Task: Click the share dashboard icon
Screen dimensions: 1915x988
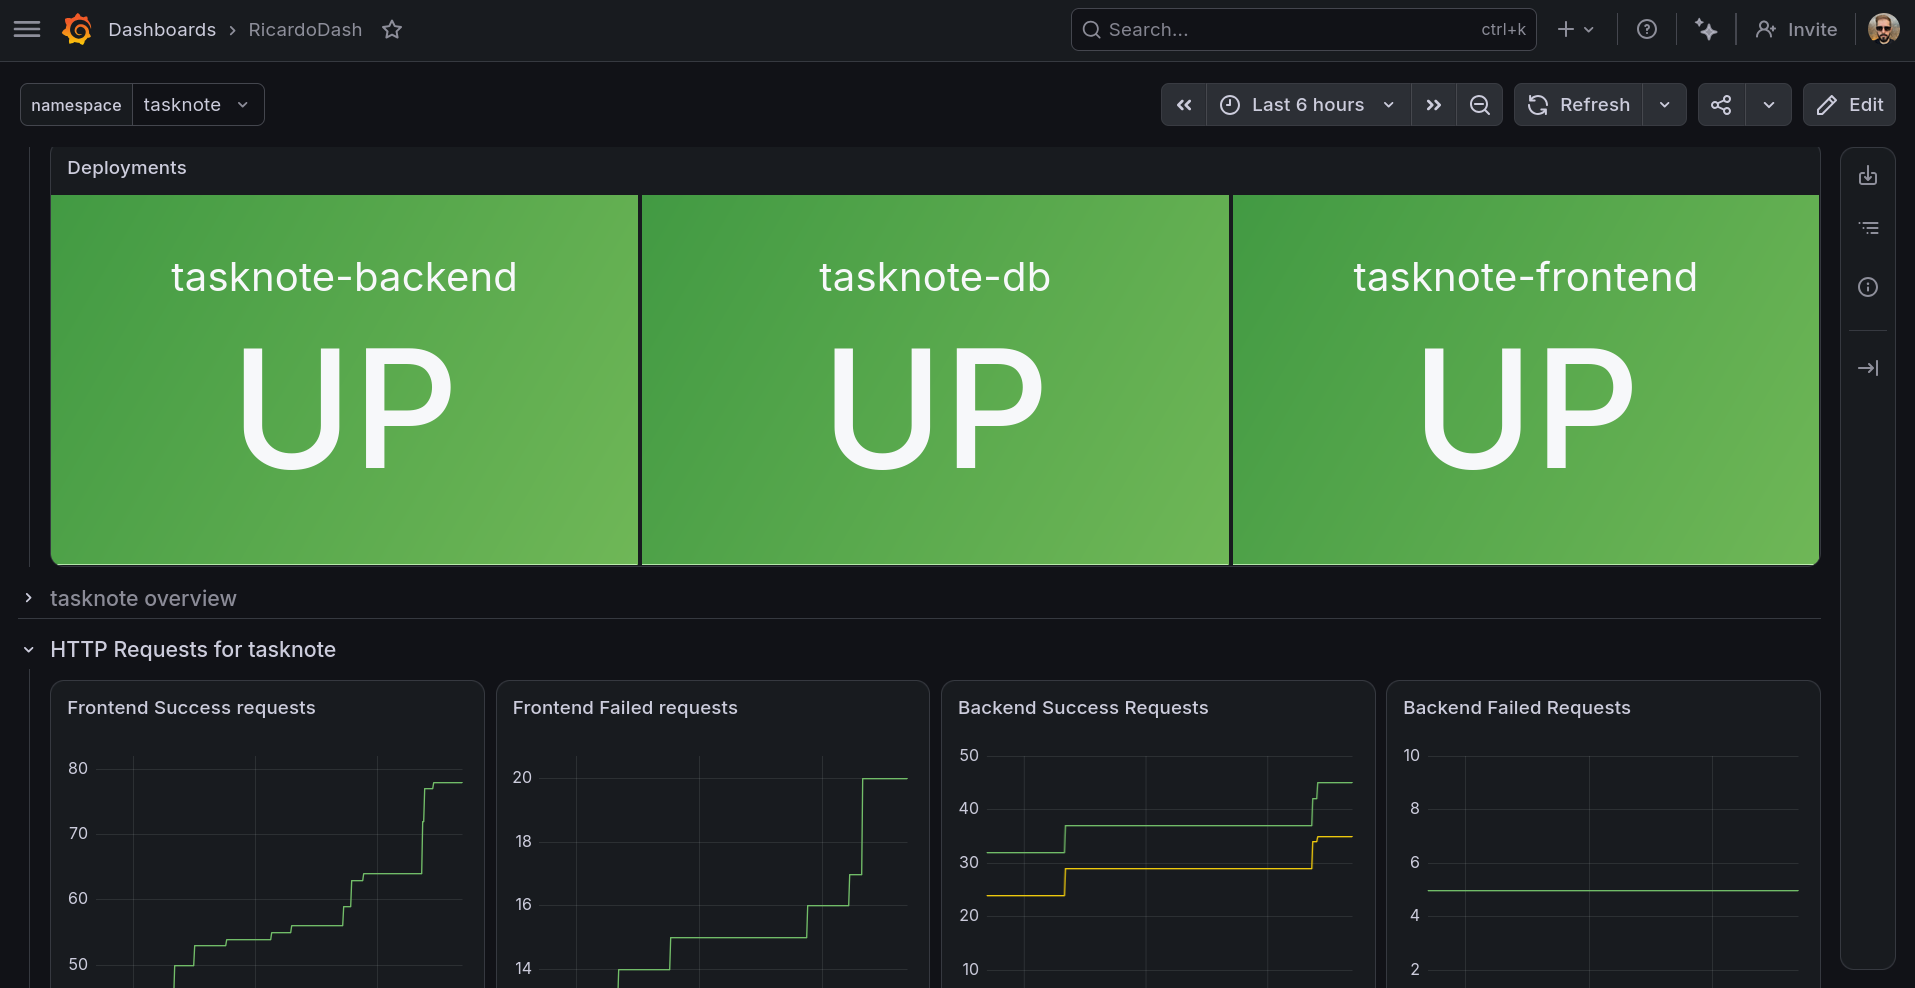Action: coord(1721,105)
